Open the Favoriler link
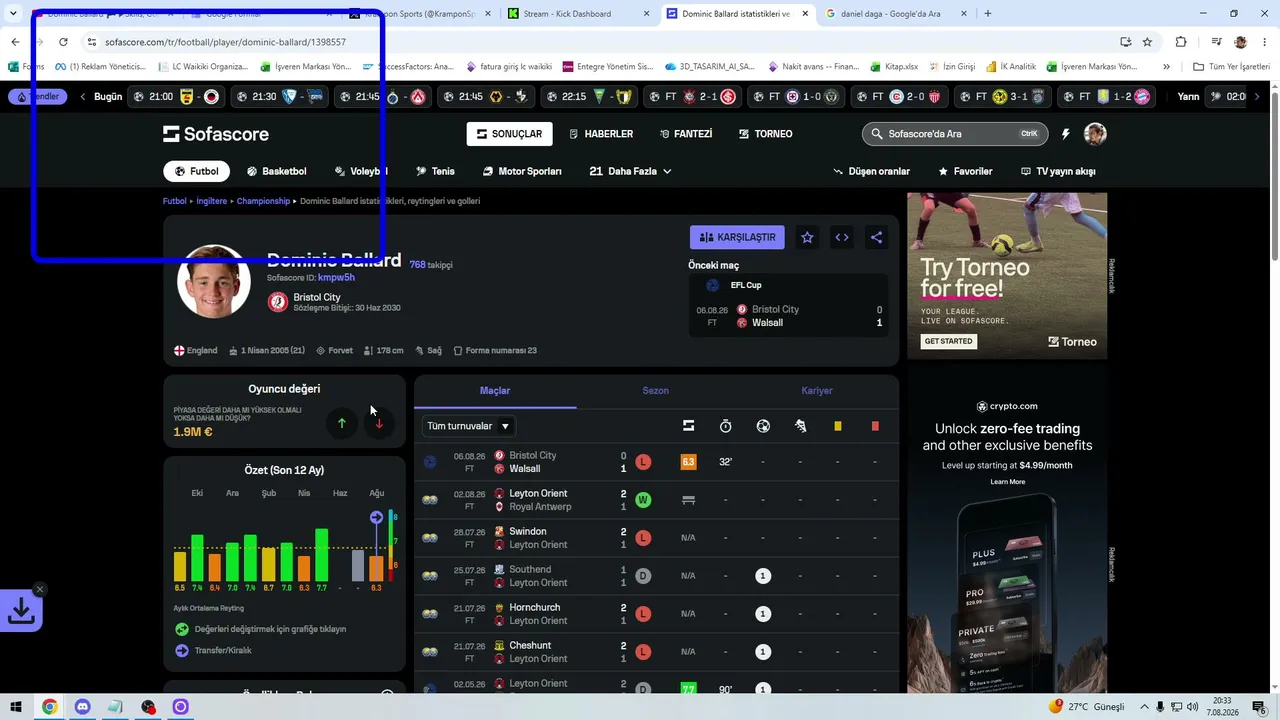1280x720 pixels. point(965,171)
